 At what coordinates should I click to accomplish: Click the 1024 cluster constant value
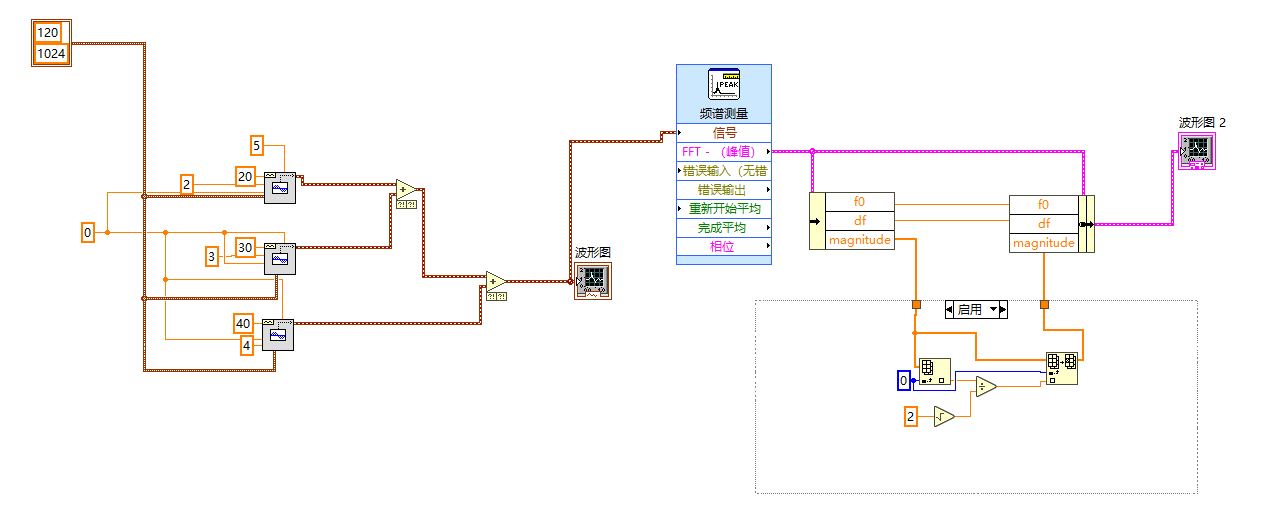coord(51,53)
